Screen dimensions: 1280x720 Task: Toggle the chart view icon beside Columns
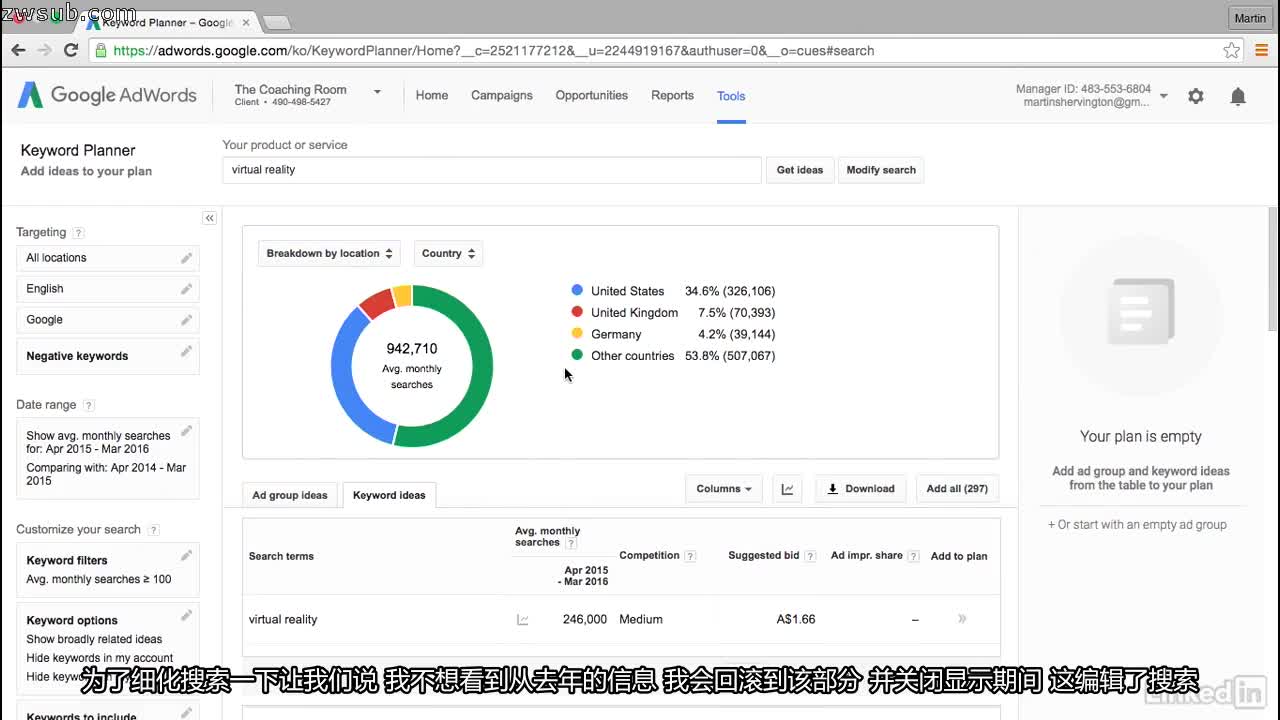coord(787,489)
